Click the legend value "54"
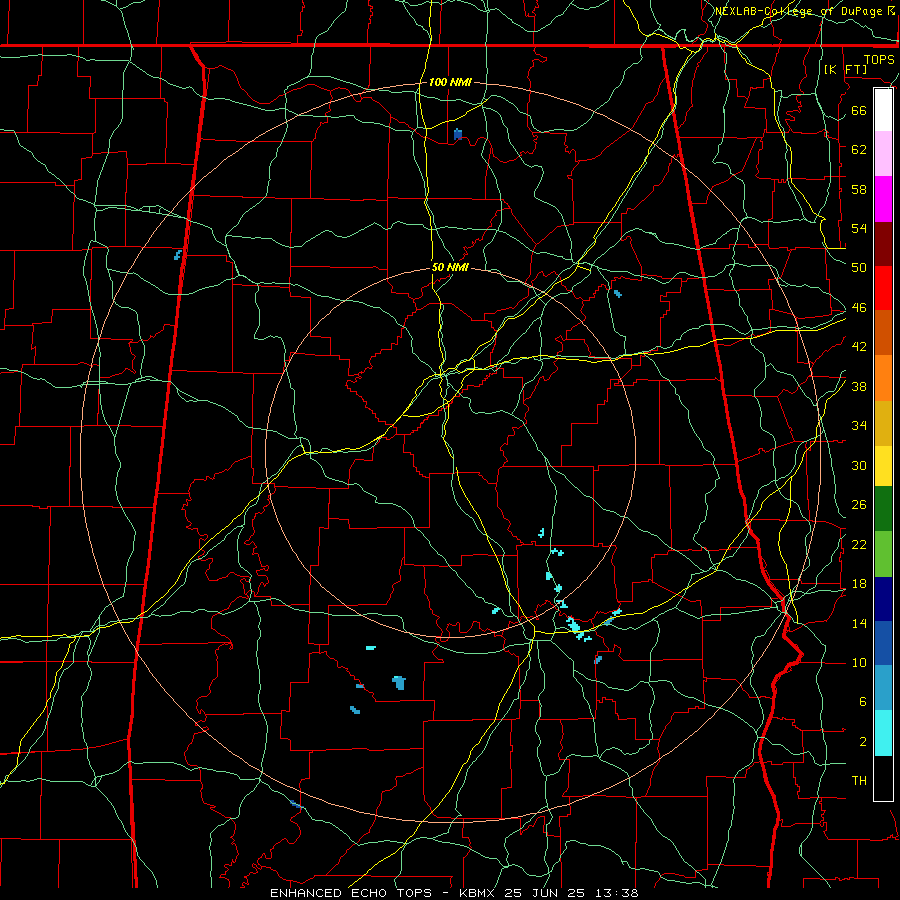The height and width of the screenshot is (900, 900). pyautogui.click(x=859, y=228)
